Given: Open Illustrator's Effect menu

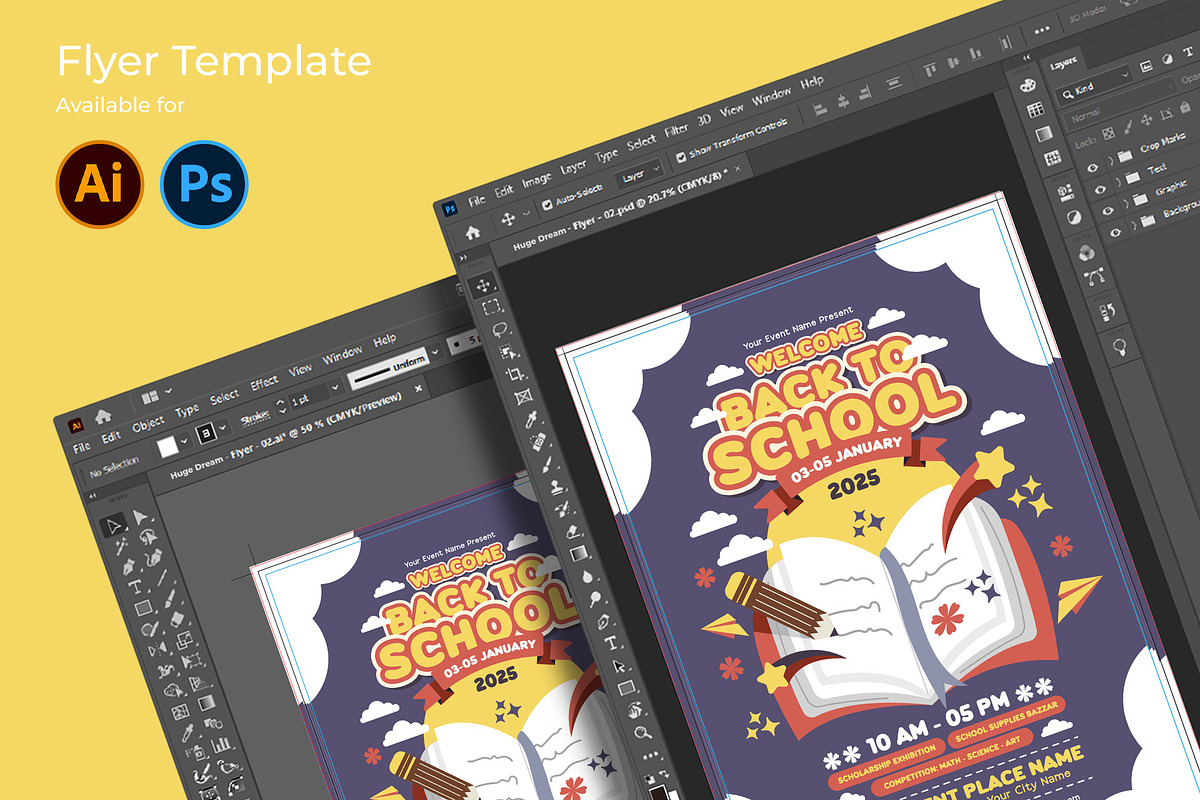Looking at the screenshot, I should click(x=264, y=382).
